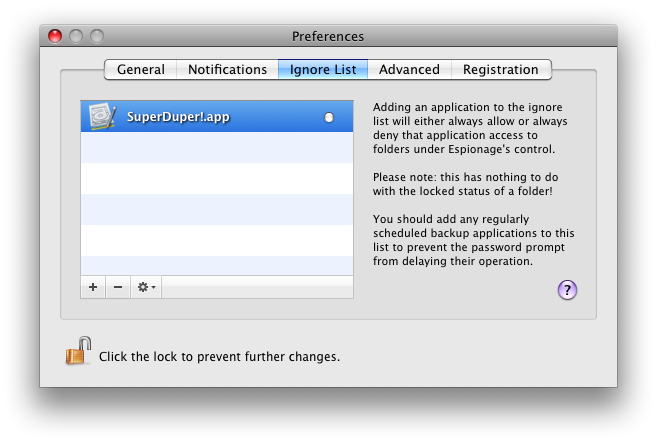
Task: Toggle the white indicator on SuperDuper!.app row
Action: [329, 117]
